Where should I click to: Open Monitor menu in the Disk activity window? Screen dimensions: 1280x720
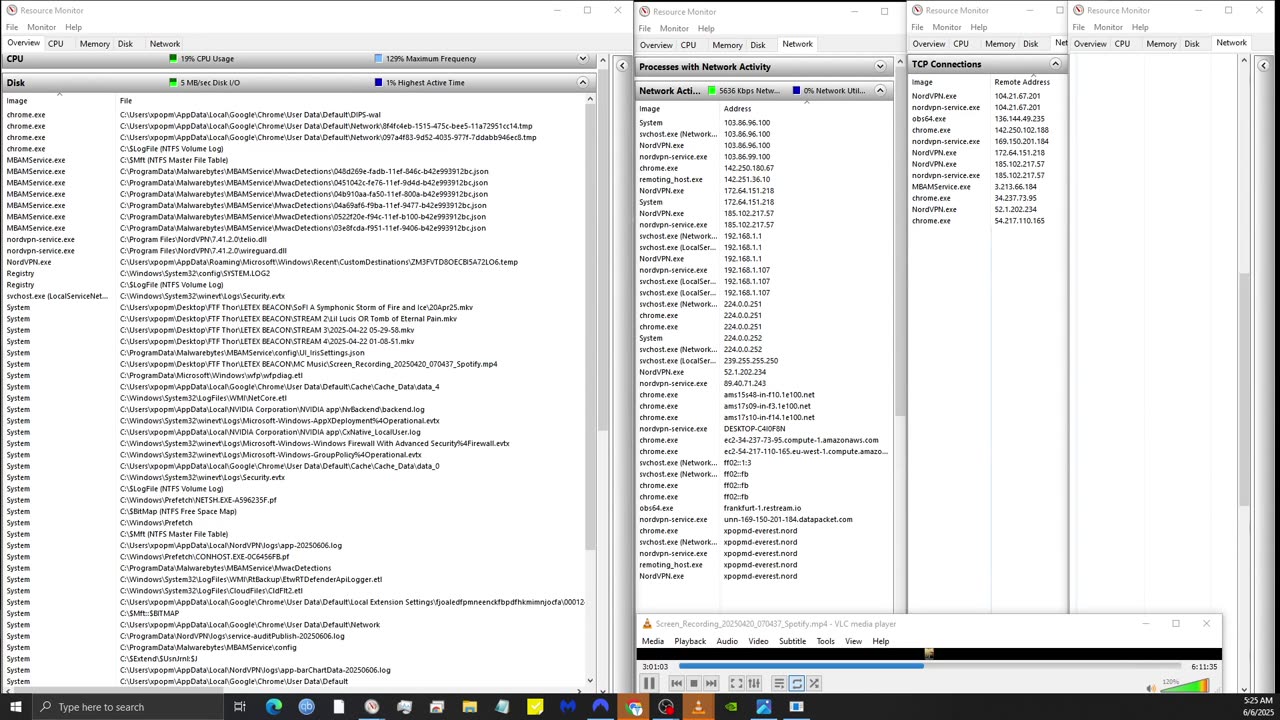click(x=41, y=27)
